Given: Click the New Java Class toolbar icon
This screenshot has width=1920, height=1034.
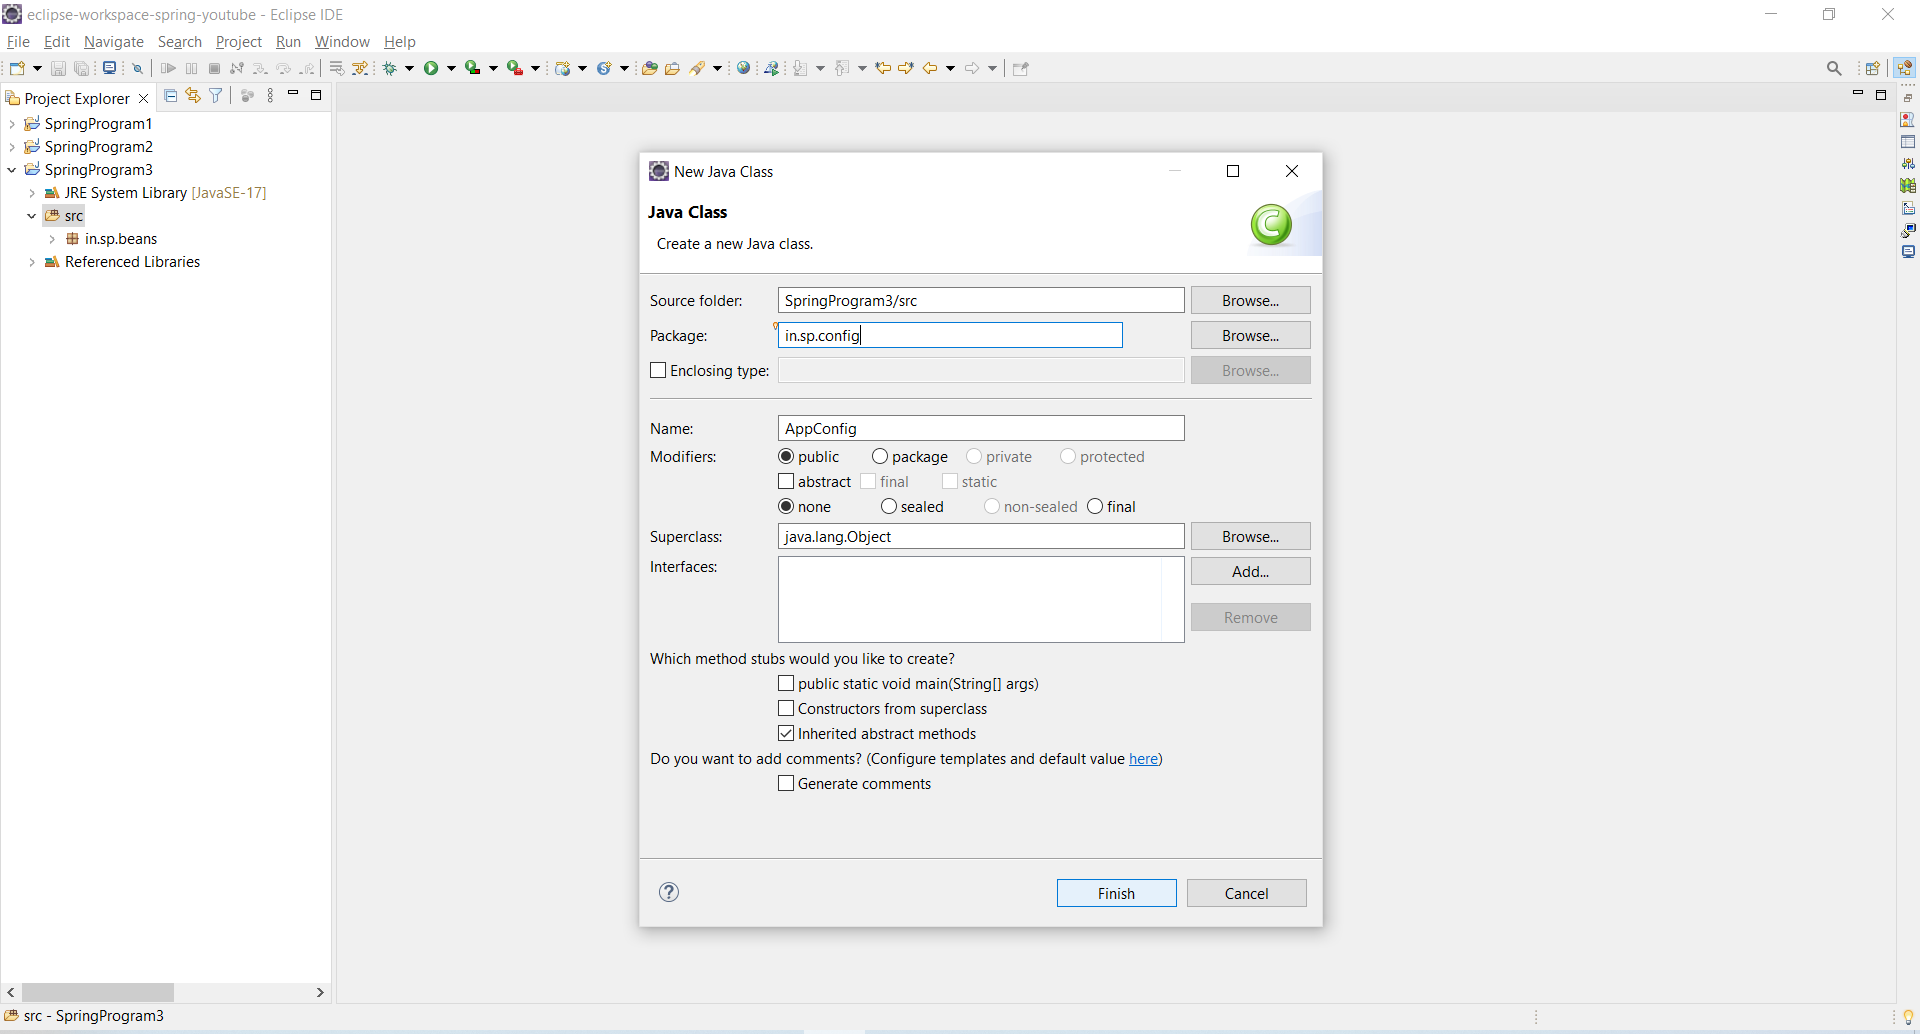Looking at the screenshot, I should 605,68.
